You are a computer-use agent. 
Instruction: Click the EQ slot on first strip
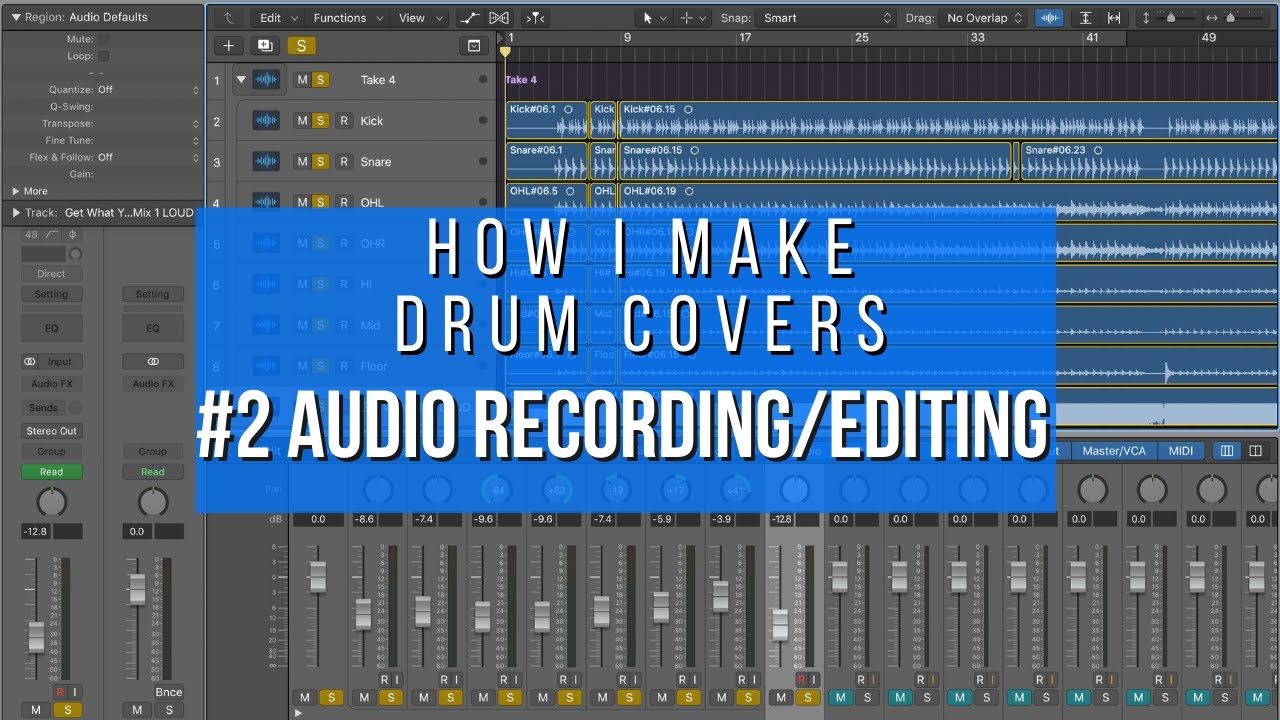point(52,328)
